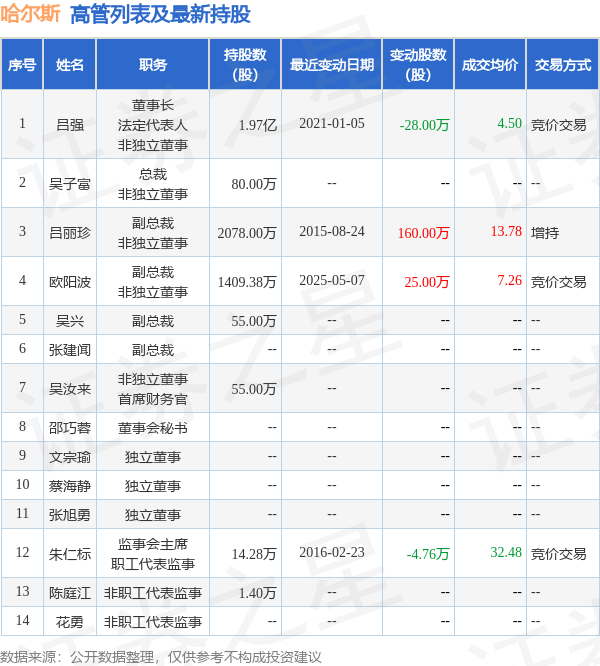Select the 交易方式 column header
This screenshot has height=666, width=600.
pyautogui.click(x=563, y=65)
